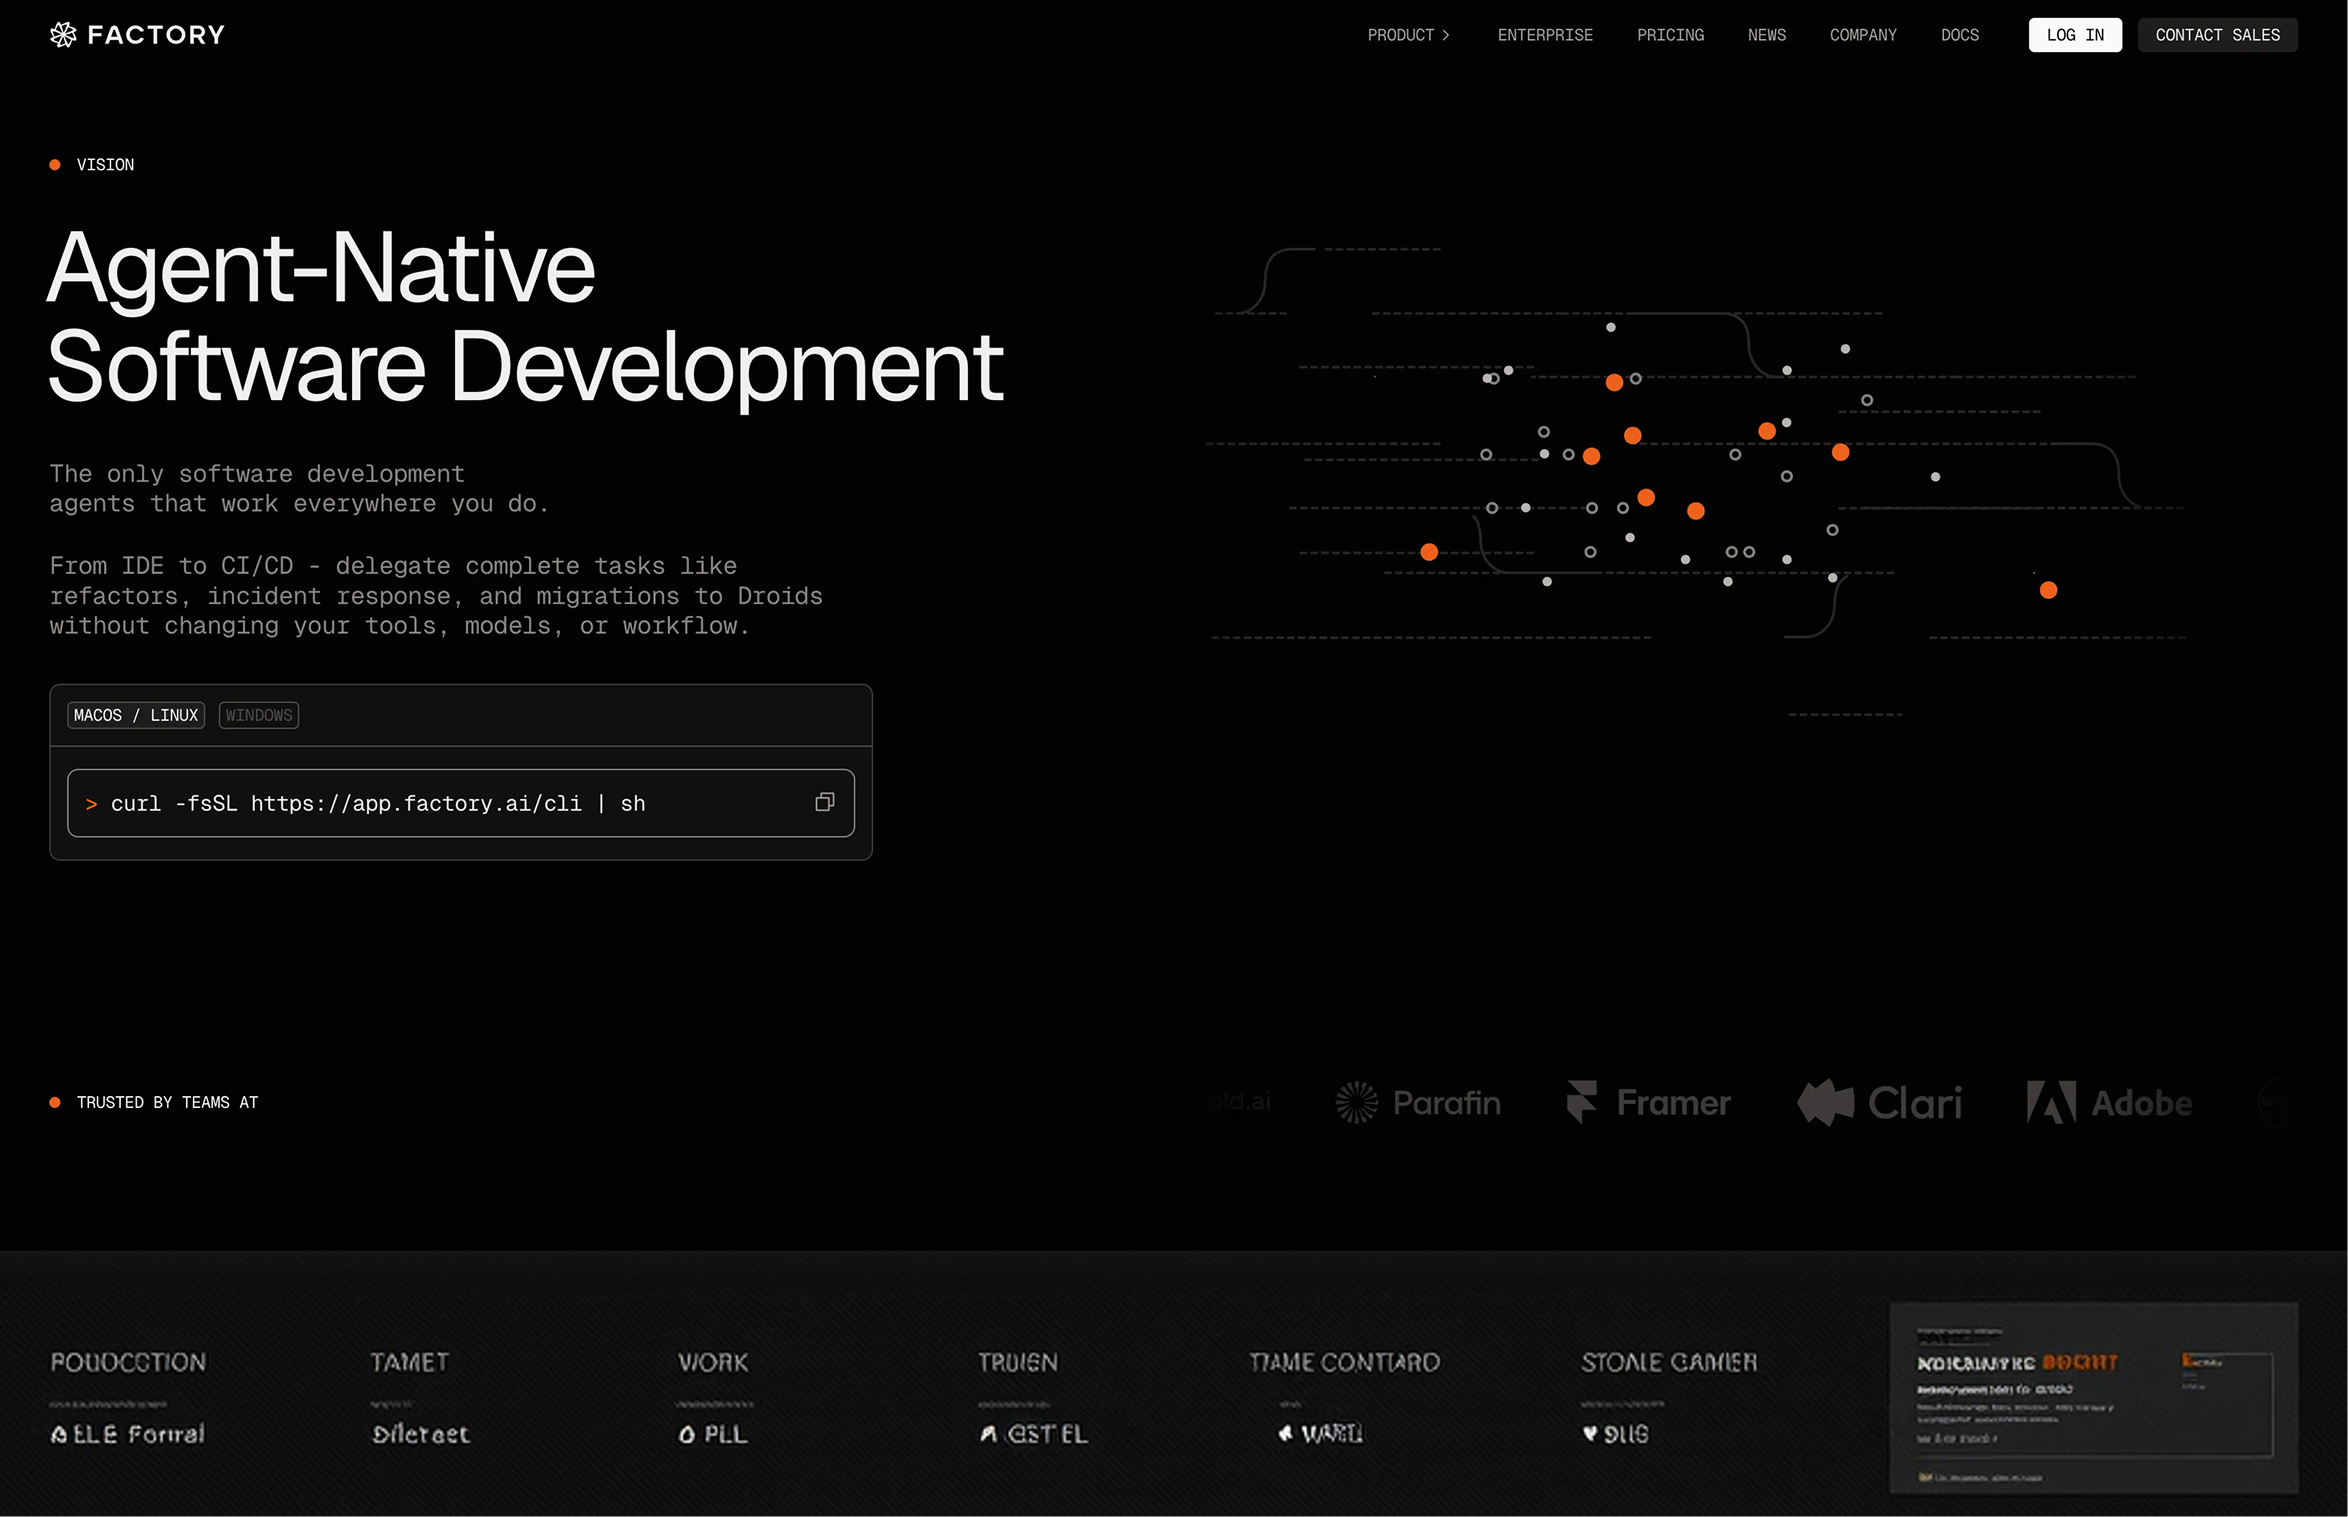Screen dimensions: 2348x1517
Task: Copy the curl install command using copy icon
Action: 824,802
